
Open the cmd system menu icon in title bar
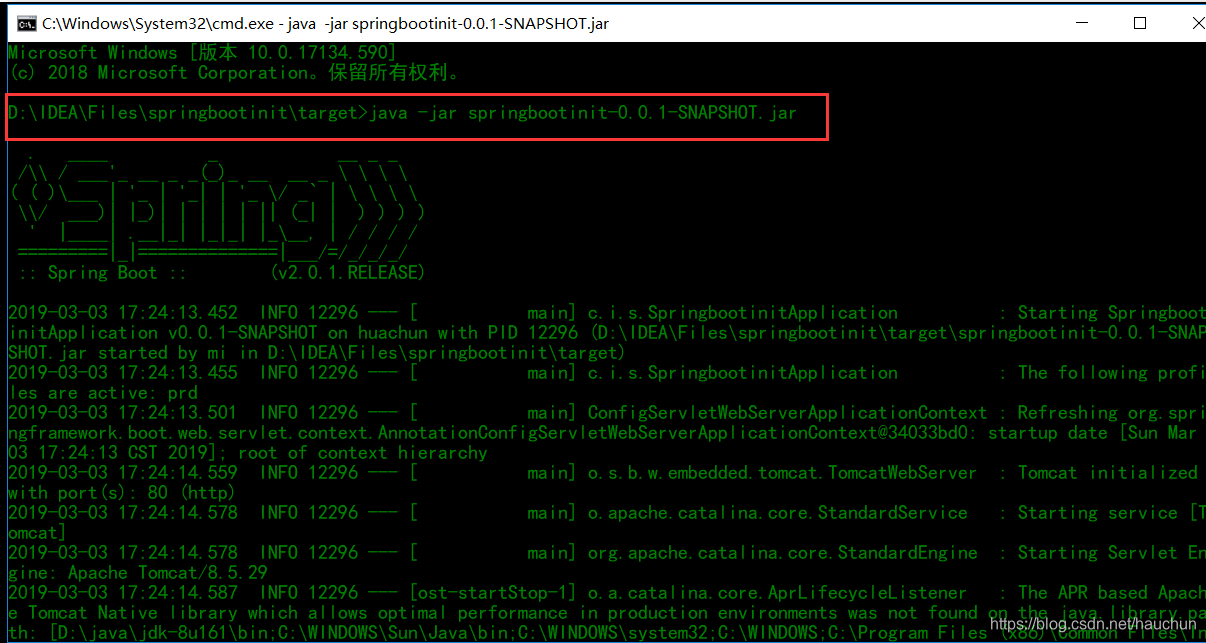(27, 23)
